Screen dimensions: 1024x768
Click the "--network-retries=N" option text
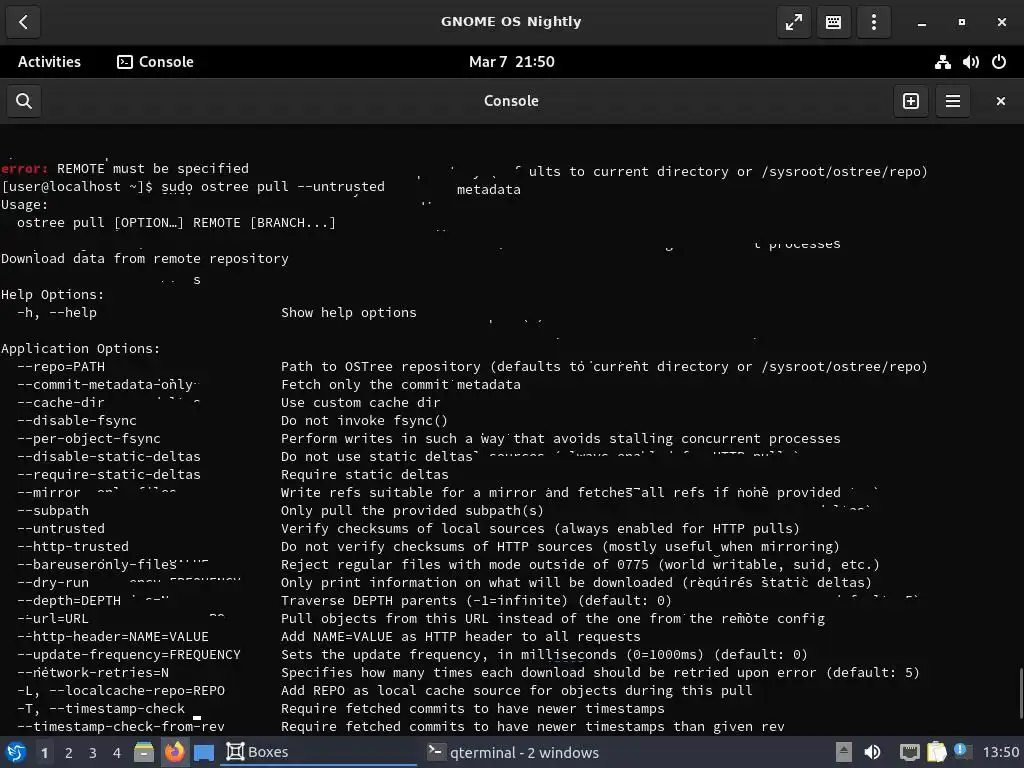click(93, 673)
